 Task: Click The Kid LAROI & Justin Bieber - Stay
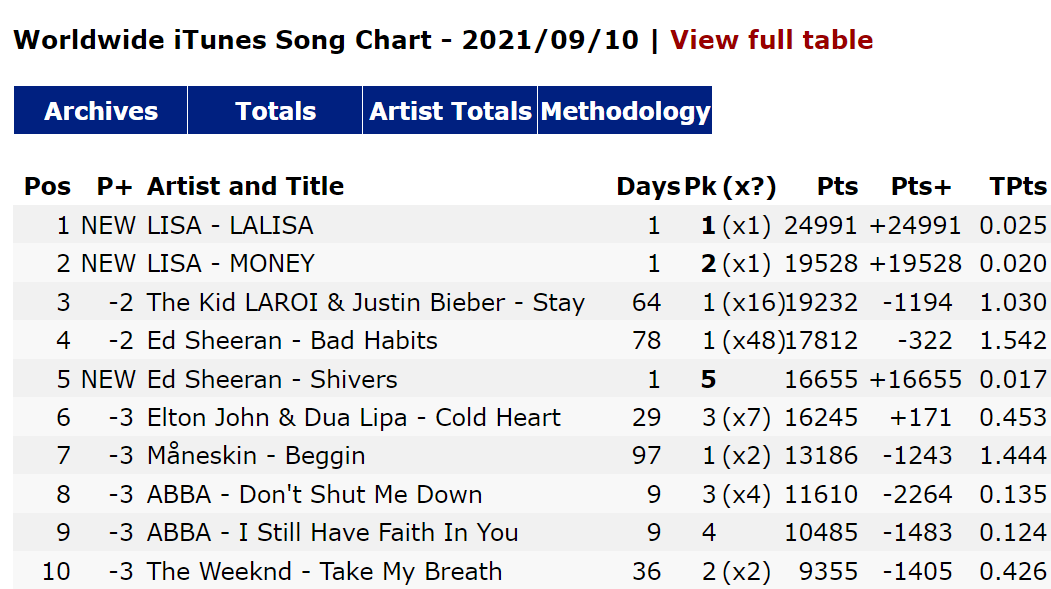pyautogui.click(x=365, y=302)
